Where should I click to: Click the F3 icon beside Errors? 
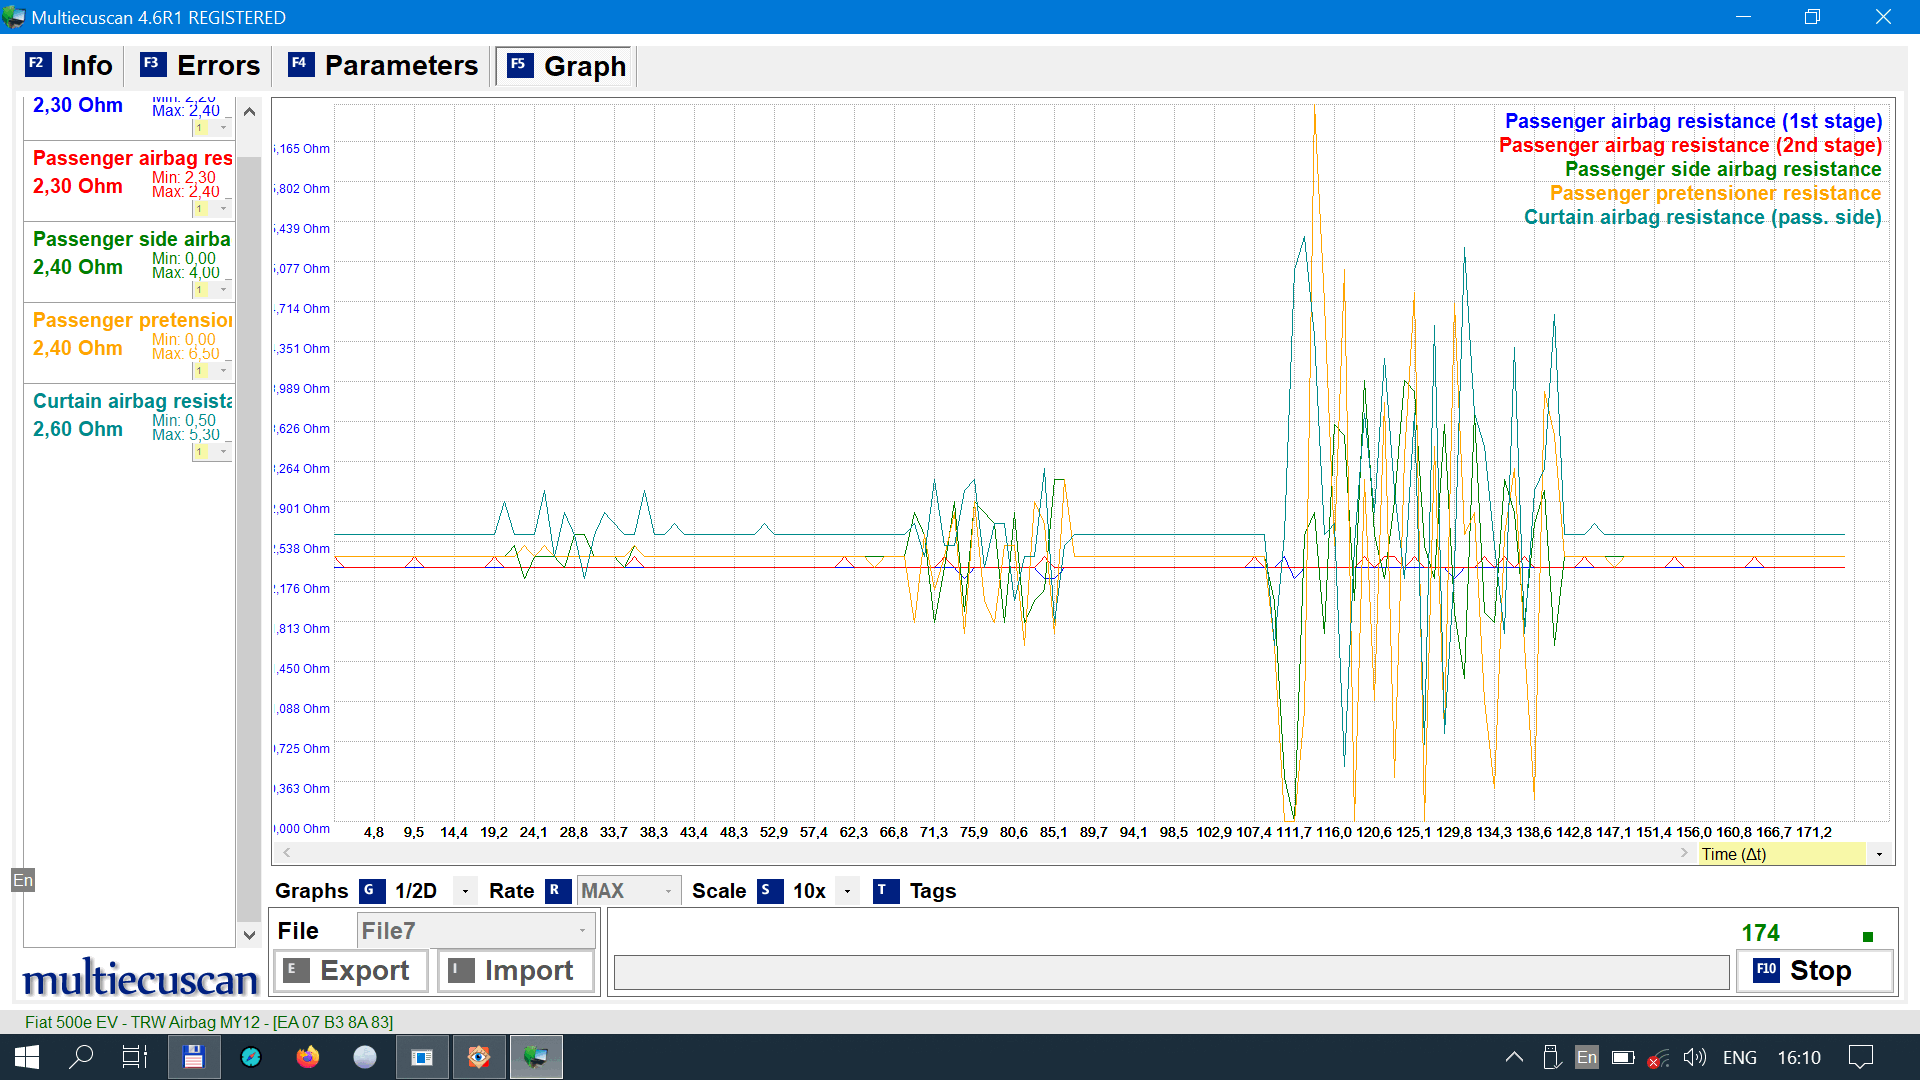(x=152, y=64)
